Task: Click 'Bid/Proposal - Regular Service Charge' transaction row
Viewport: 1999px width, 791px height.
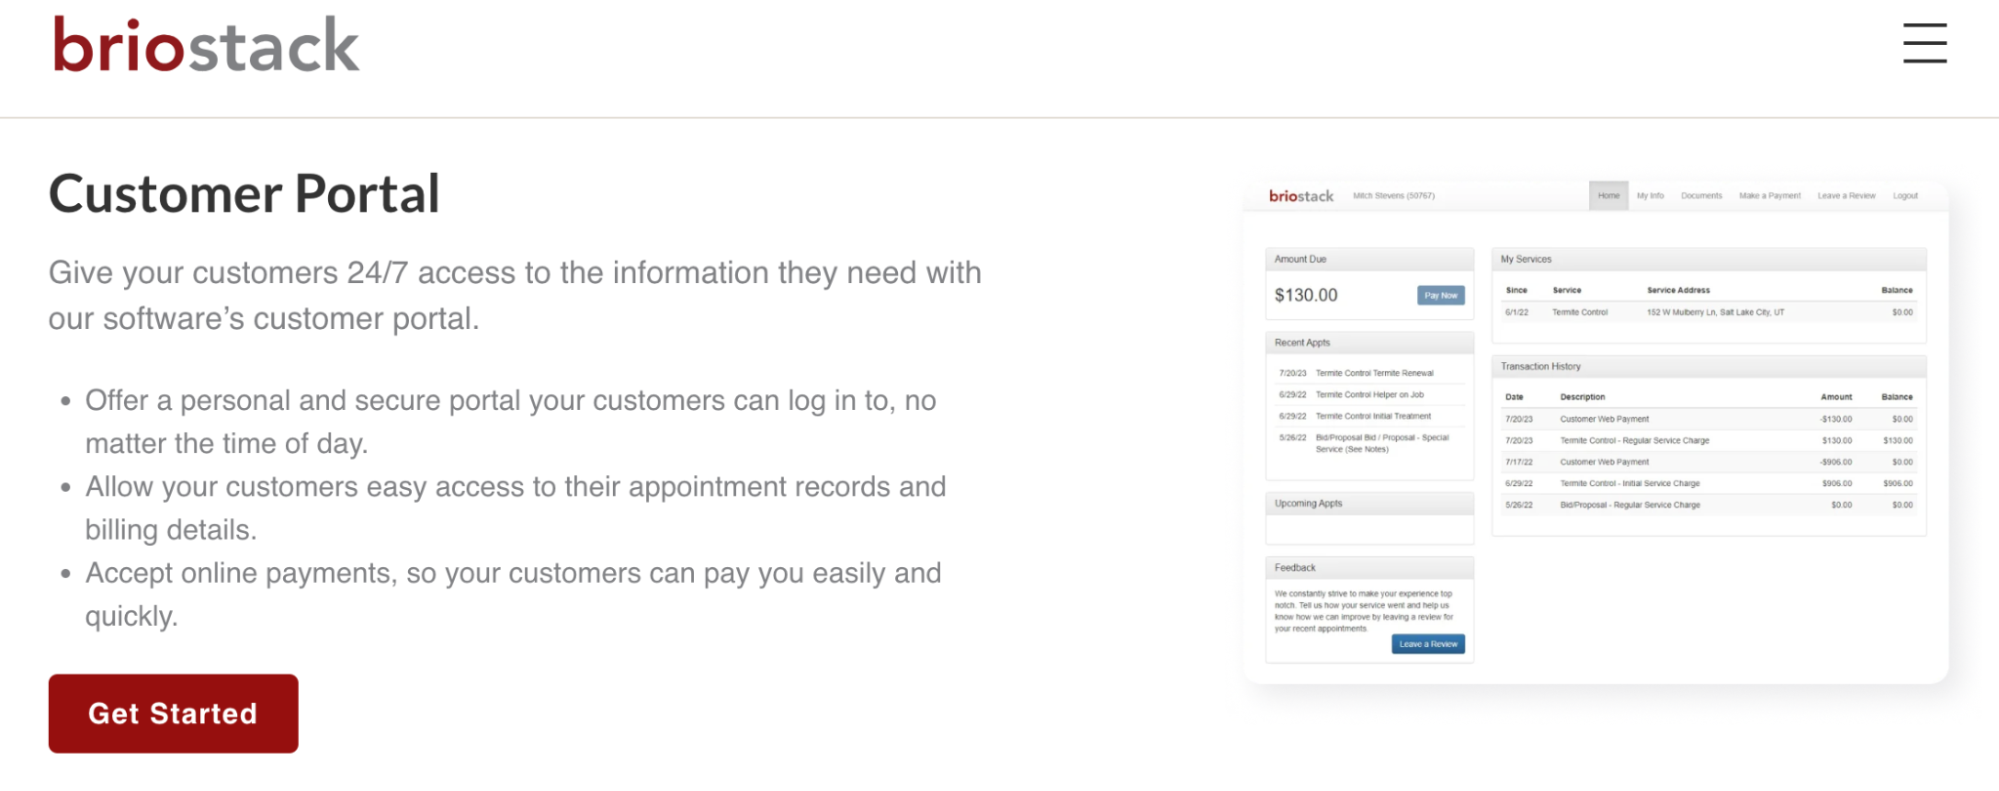Action: (1708, 505)
